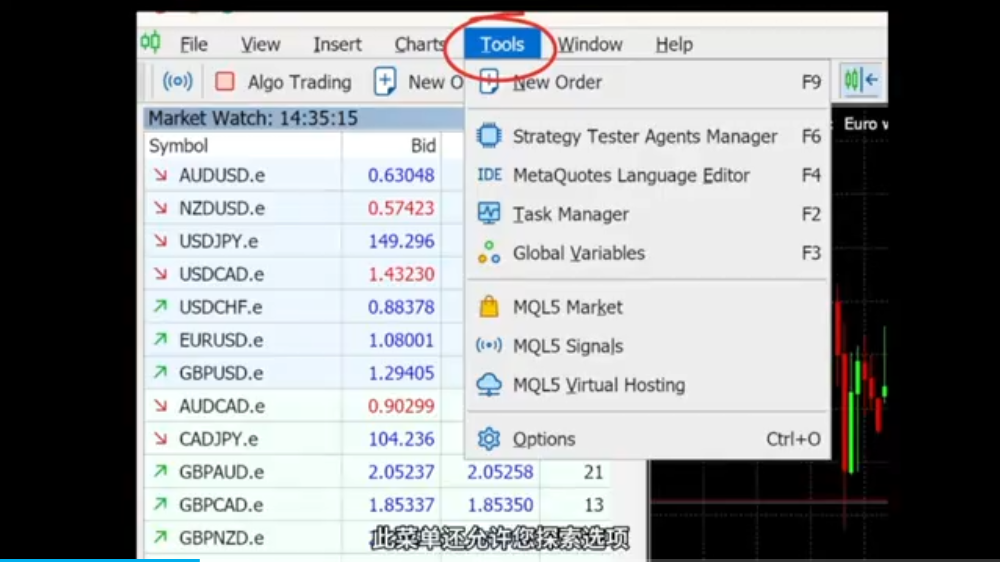Click the GBPAUD.e ask 2.05258
This screenshot has width=1000, height=562.
click(500, 472)
